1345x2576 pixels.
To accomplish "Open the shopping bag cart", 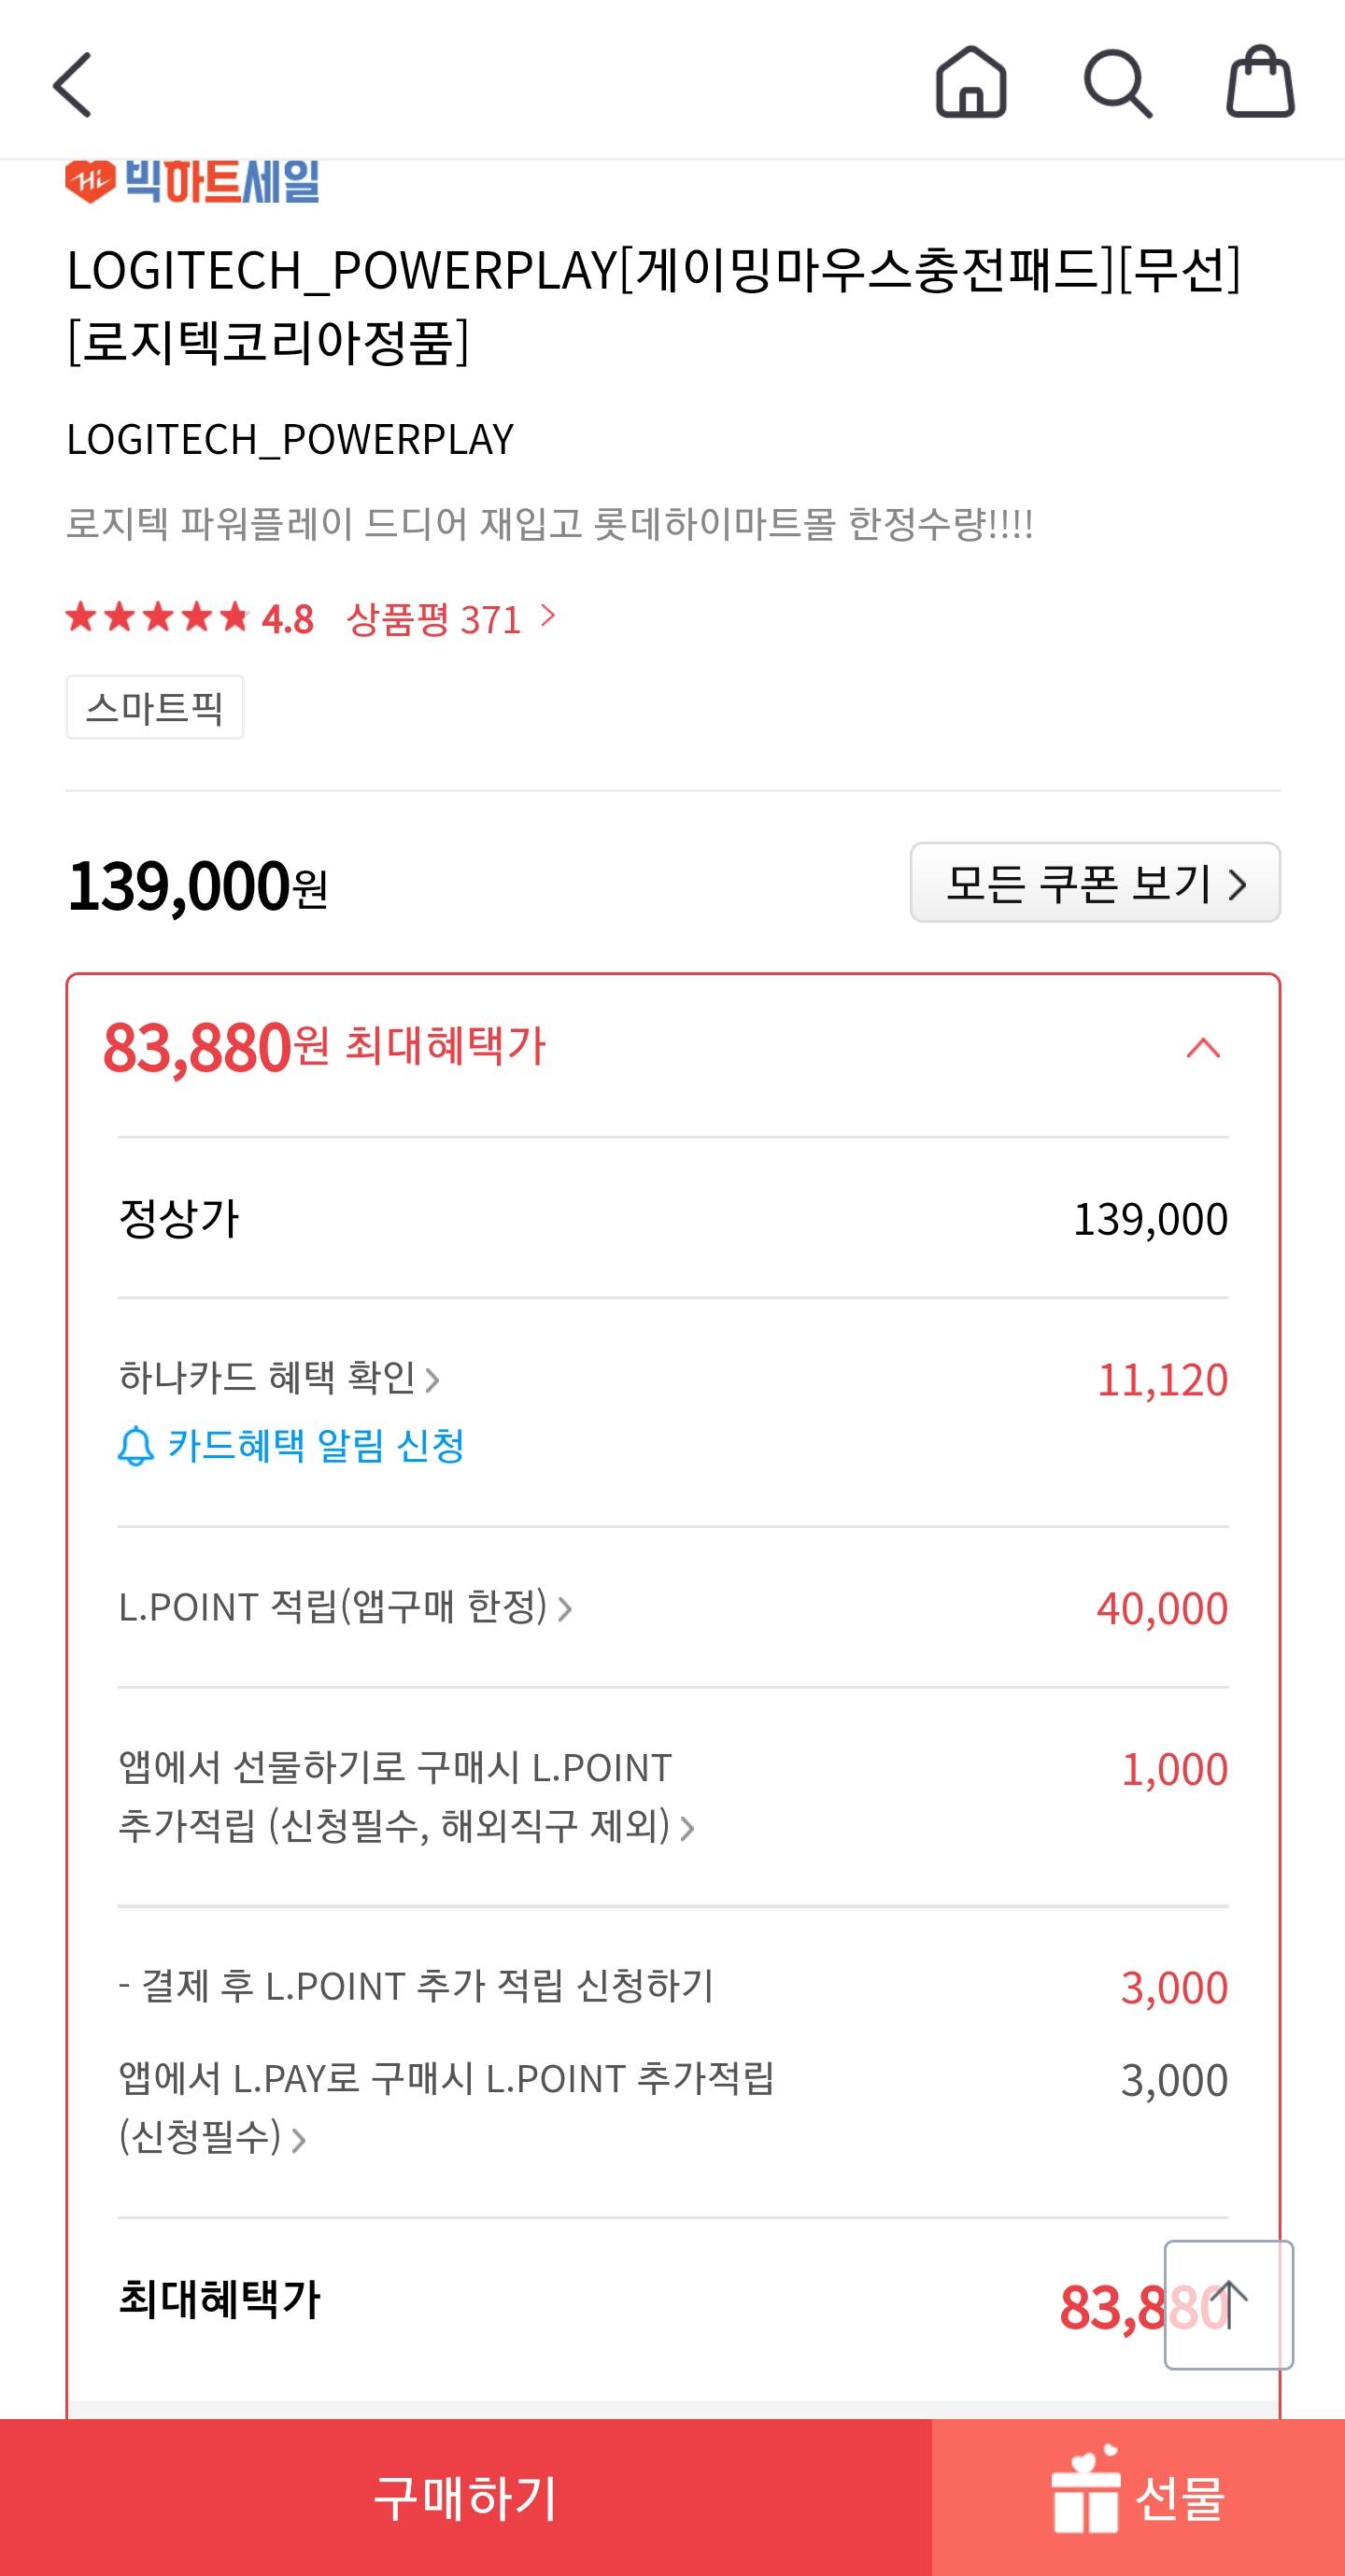I will click(1260, 83).
